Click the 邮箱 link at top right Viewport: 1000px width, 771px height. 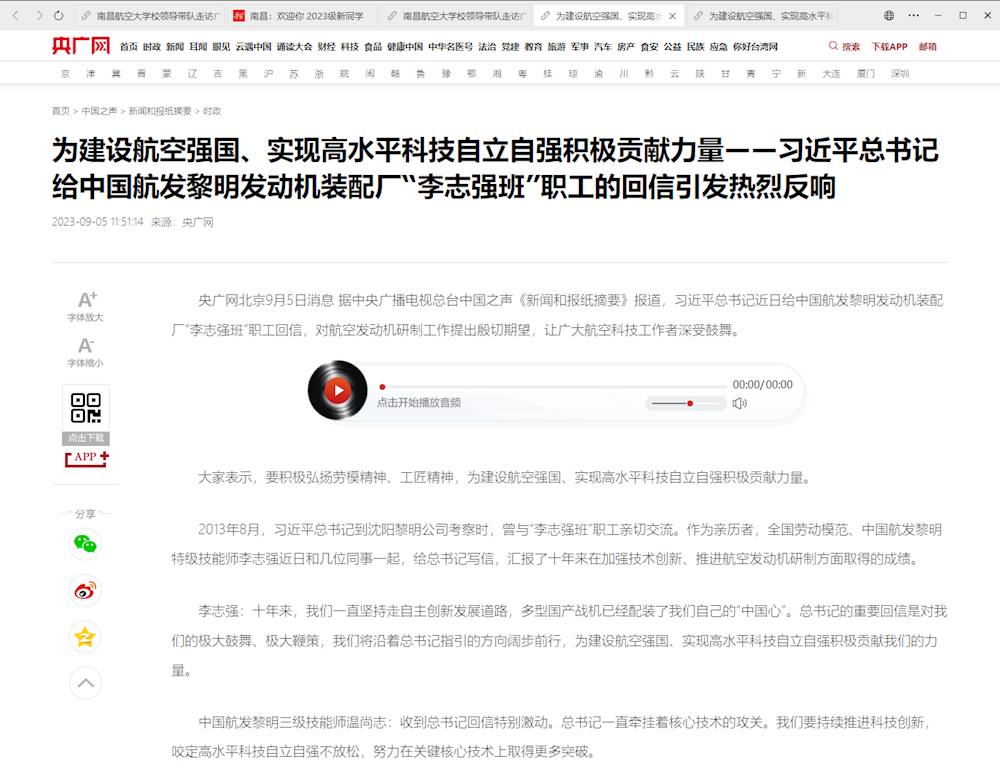(925, 46)
